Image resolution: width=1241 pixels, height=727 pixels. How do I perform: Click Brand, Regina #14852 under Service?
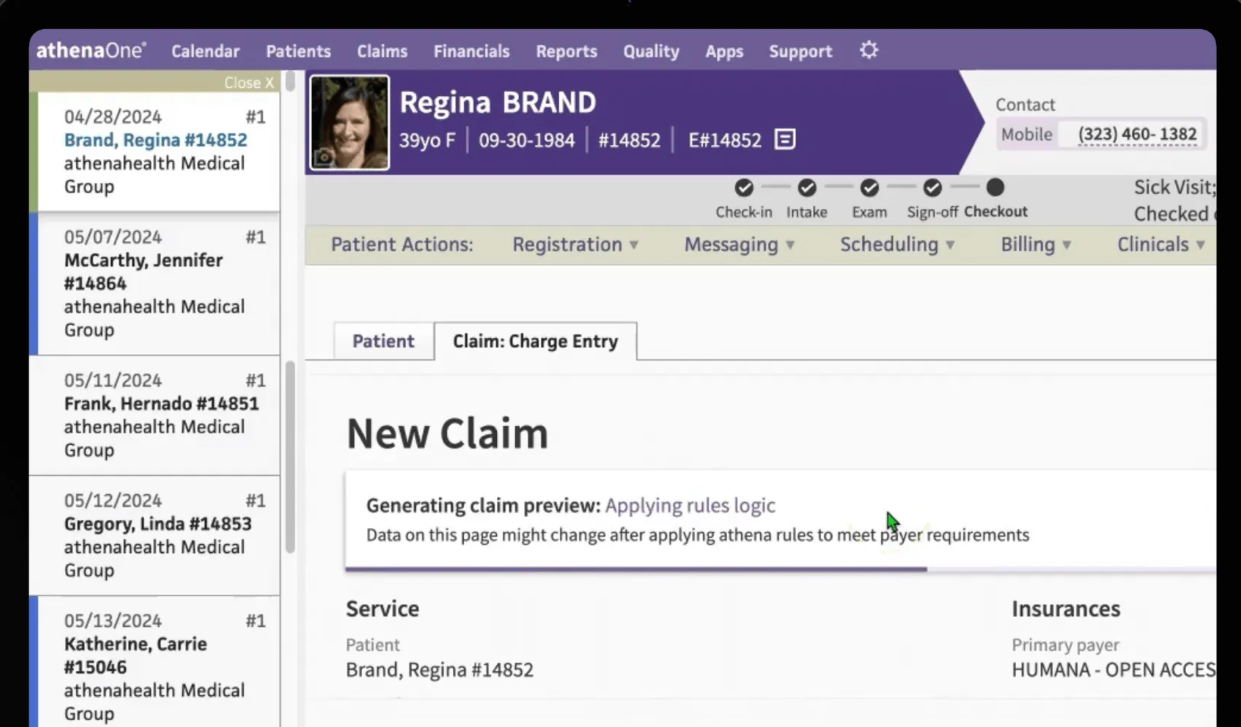(440, 670)
